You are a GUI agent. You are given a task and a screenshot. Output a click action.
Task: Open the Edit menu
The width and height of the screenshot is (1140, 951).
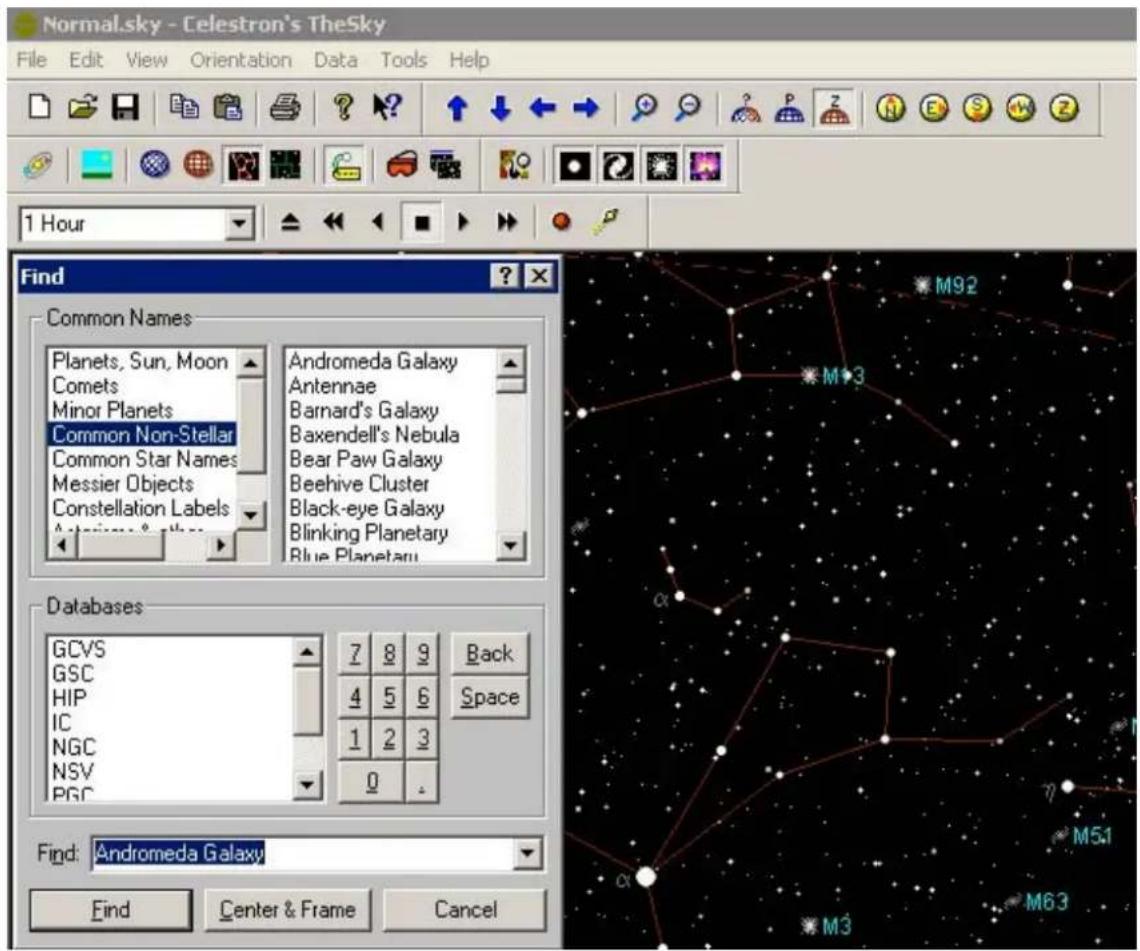click(86, 60)
